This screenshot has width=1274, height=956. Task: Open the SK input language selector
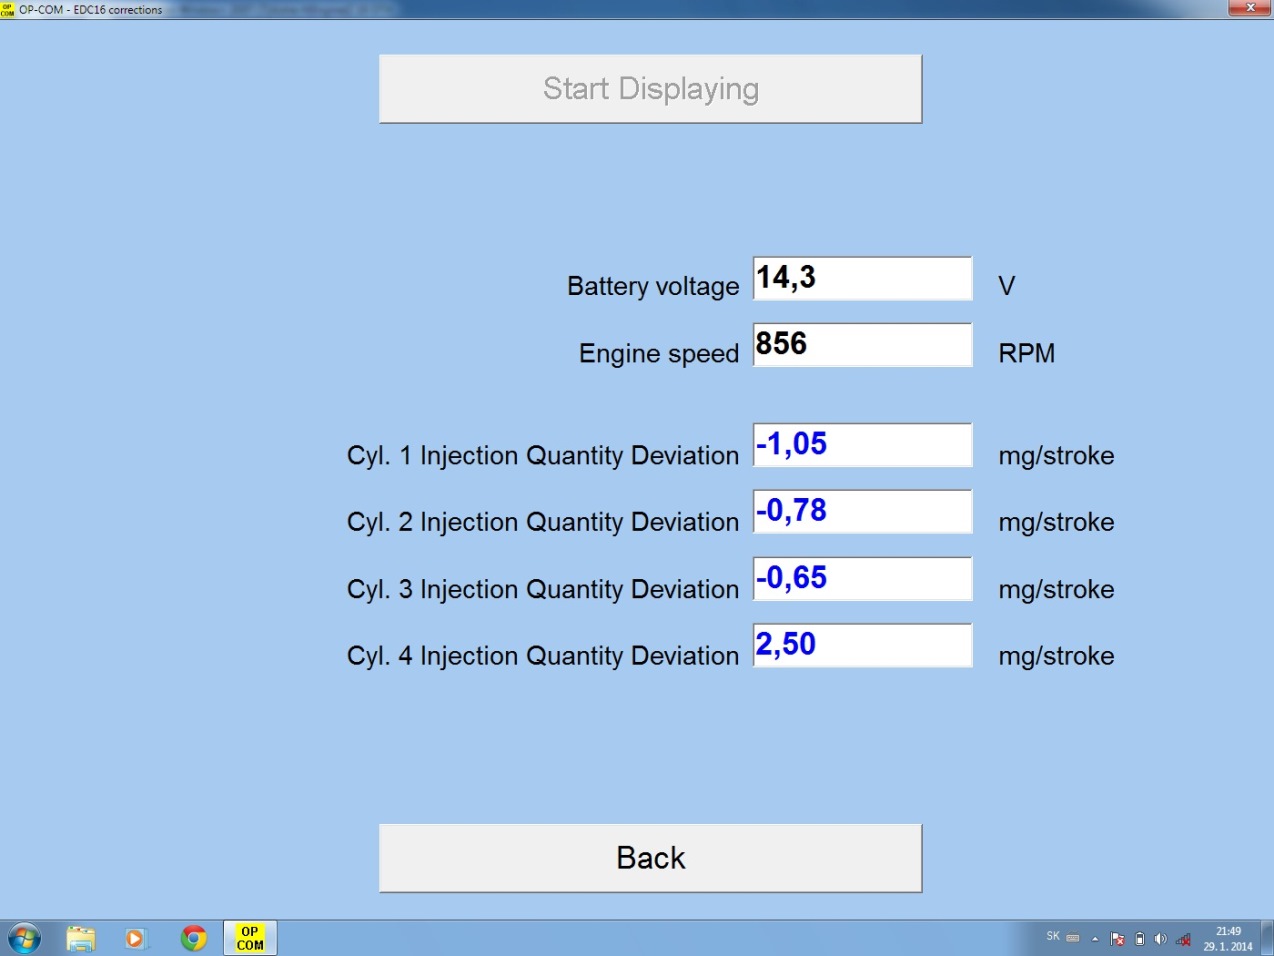pyautogui.click(x=1053, y=937)
